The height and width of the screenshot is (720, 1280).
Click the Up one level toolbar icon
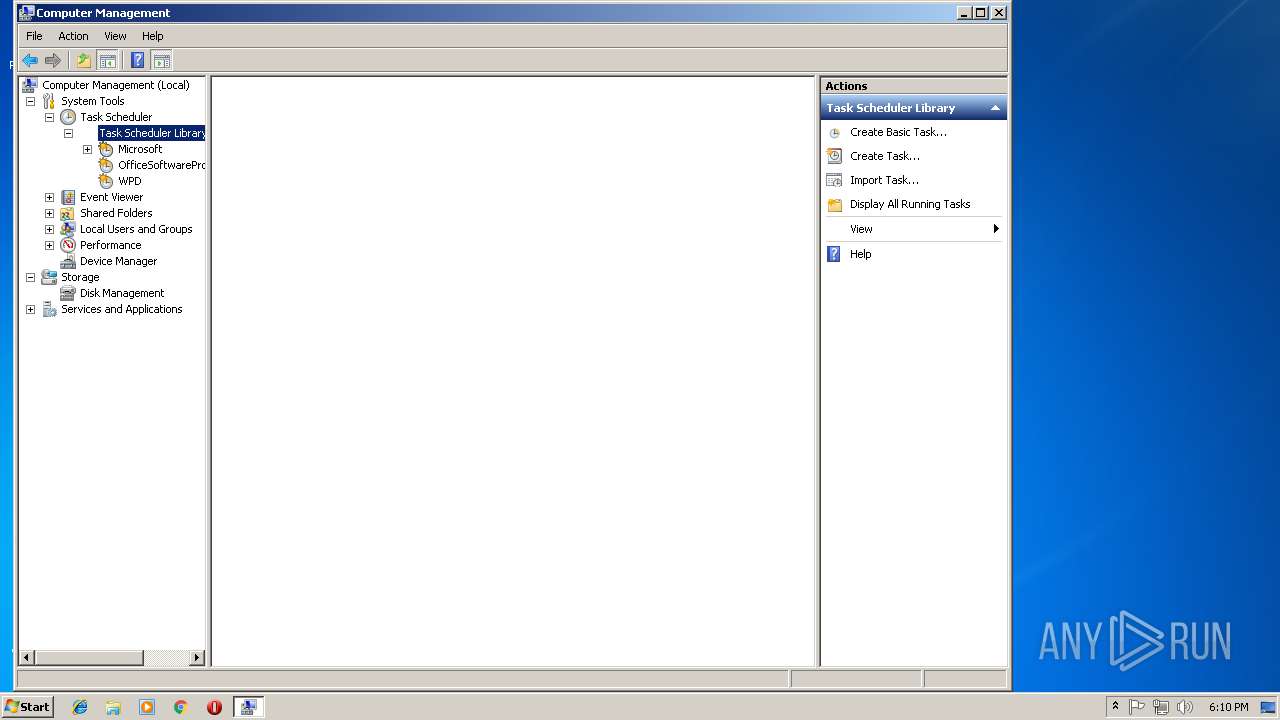[x=84, y=60]
